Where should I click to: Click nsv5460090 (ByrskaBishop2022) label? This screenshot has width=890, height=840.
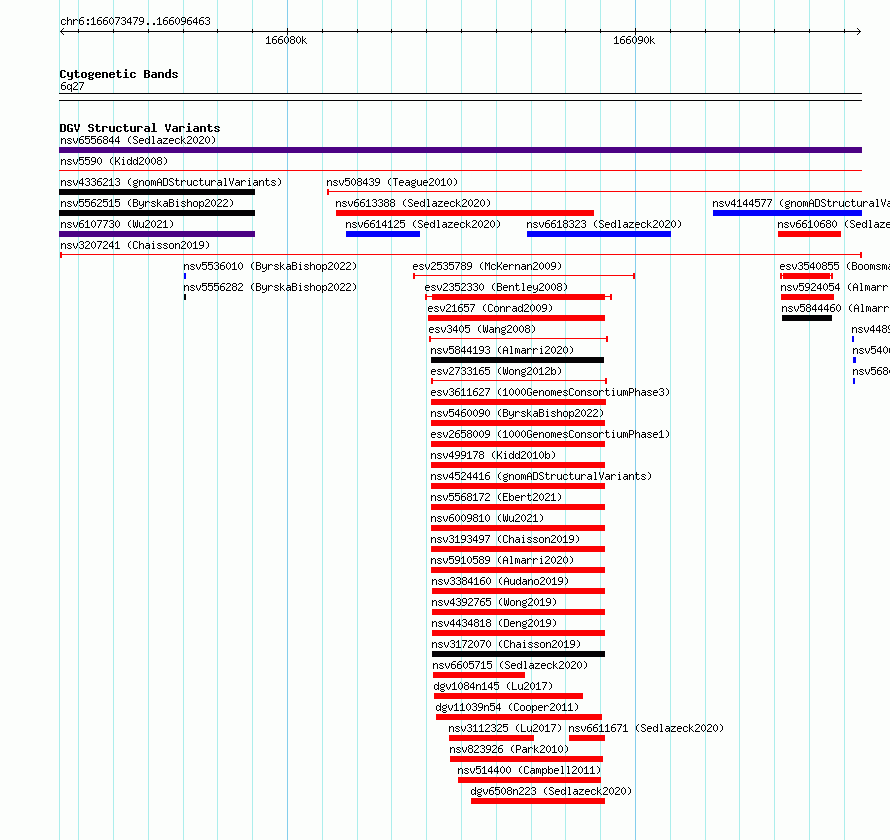517,413
